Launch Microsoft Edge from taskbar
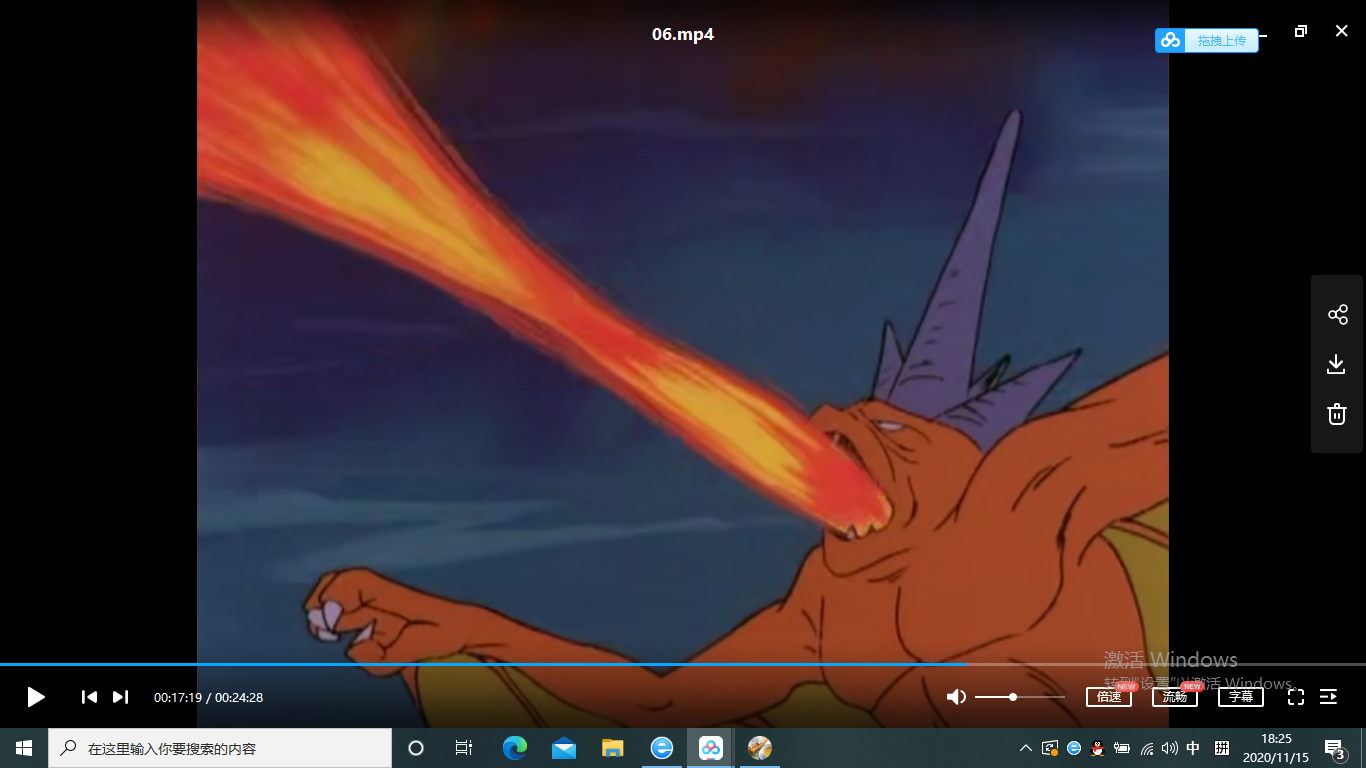Viewport: 1366px width, 768px height. [x=515, y=748]
